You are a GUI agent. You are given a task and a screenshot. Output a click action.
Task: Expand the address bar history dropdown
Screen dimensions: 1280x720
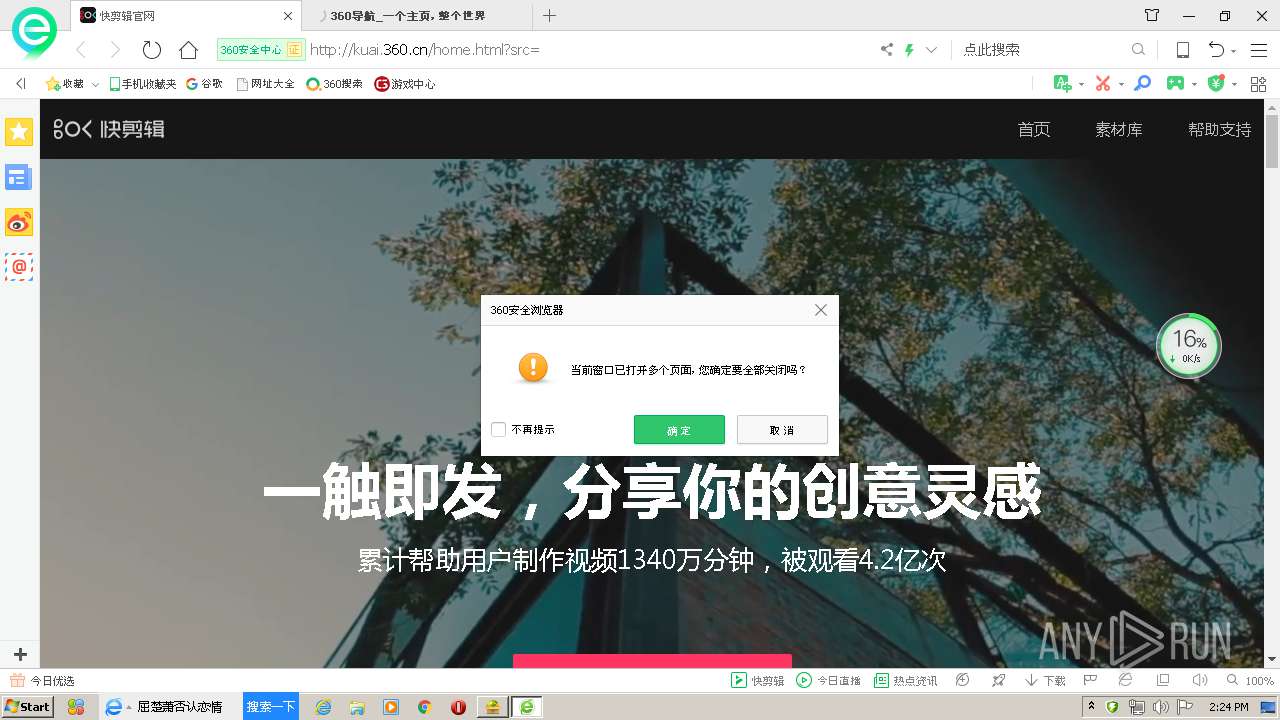(x=932, y=49)
